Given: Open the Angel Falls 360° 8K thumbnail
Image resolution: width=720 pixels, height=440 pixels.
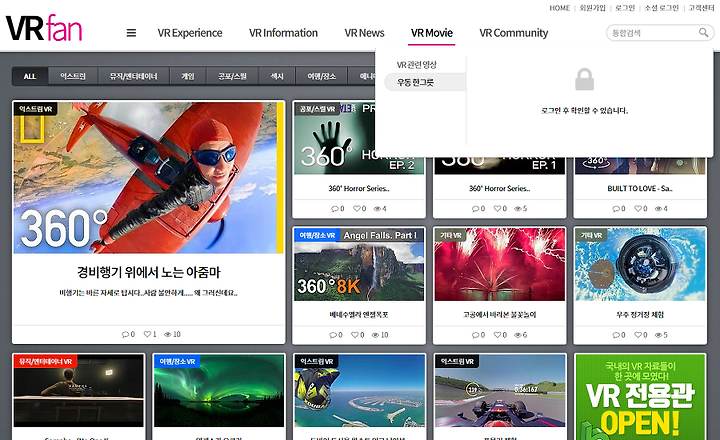Looking at the screenshot, I should coord(359,265).
